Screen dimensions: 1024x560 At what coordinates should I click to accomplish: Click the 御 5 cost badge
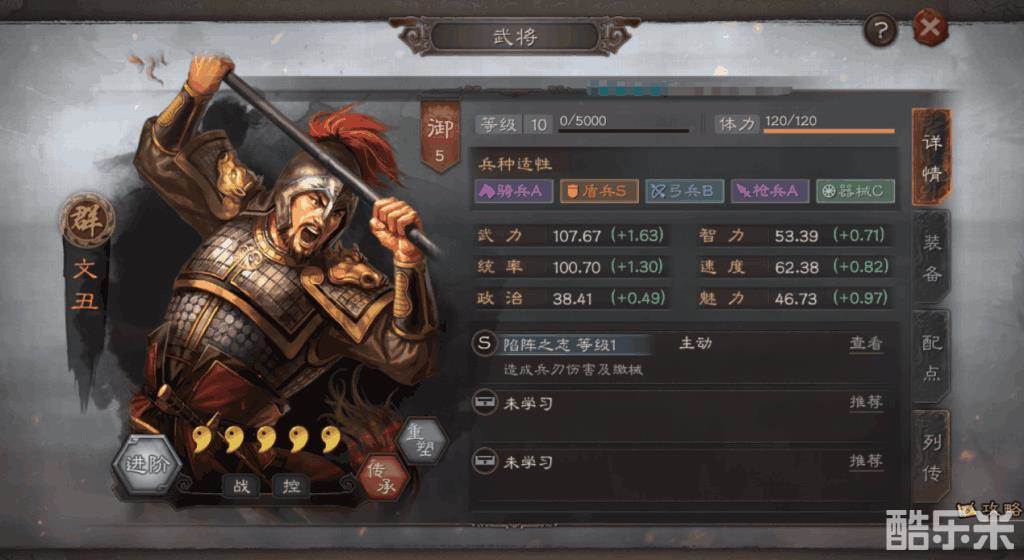pyautogui.click(x=440, y=136)
